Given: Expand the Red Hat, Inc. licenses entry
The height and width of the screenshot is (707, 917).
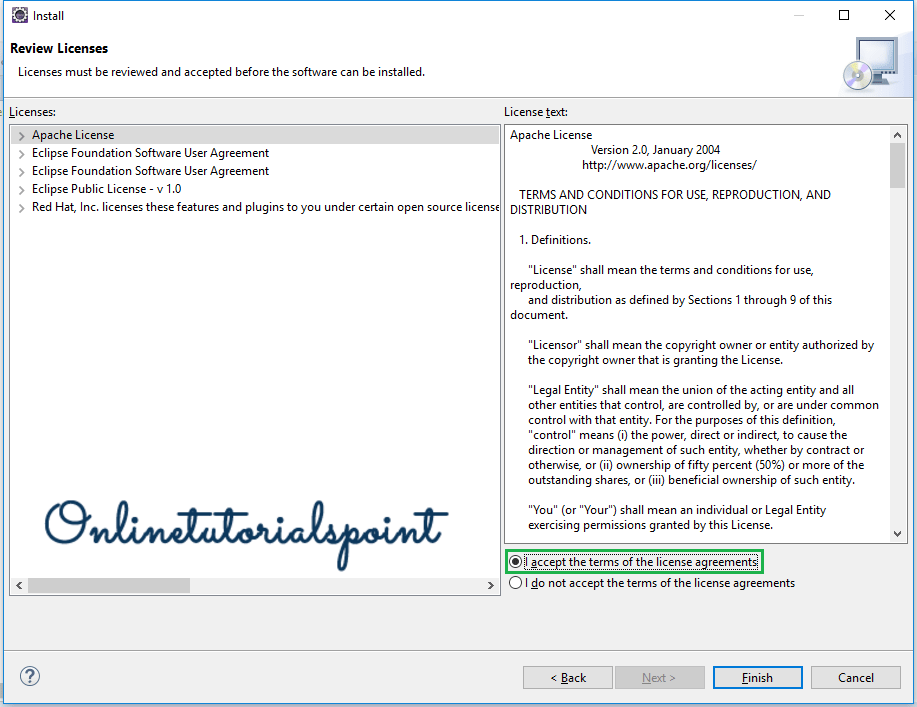Looking at the screenshot, I should (21, 207).
